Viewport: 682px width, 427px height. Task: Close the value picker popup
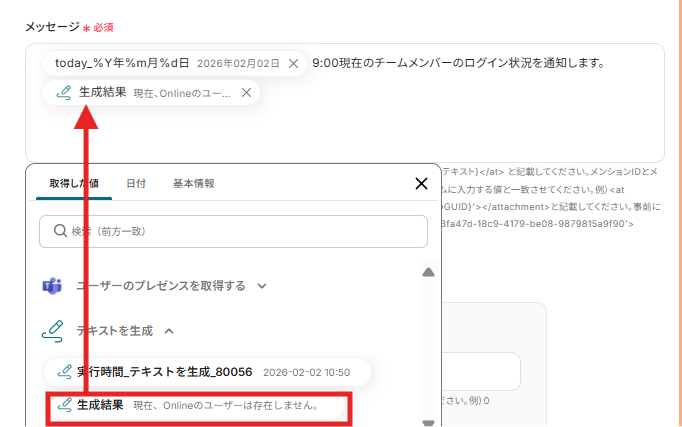[421, 183]
